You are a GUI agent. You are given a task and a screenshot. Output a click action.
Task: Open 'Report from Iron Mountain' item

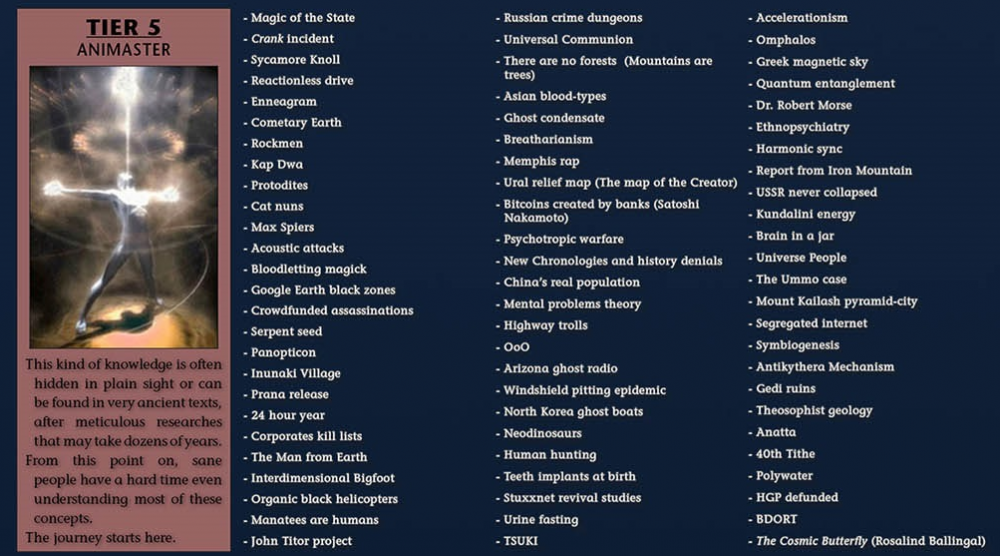[x=833, y=171]
